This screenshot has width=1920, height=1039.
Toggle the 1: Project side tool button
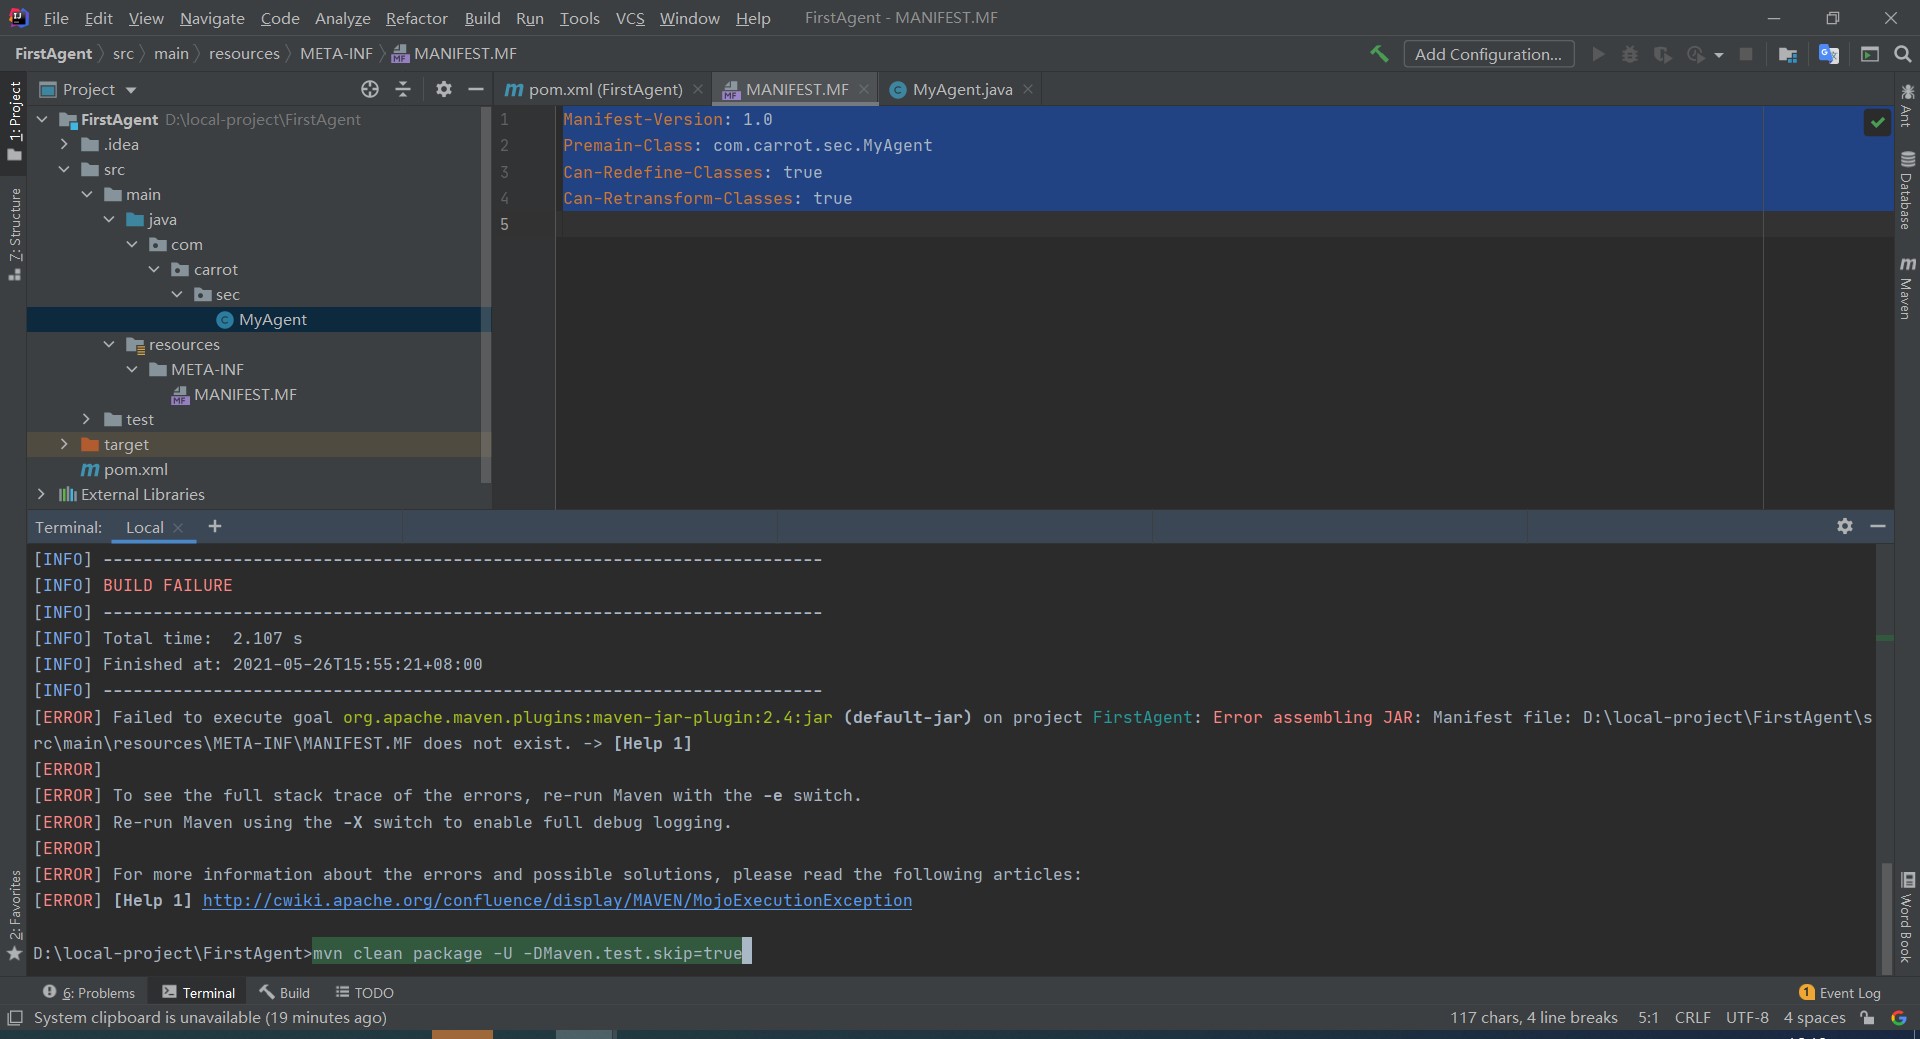(x=14, y=121)
